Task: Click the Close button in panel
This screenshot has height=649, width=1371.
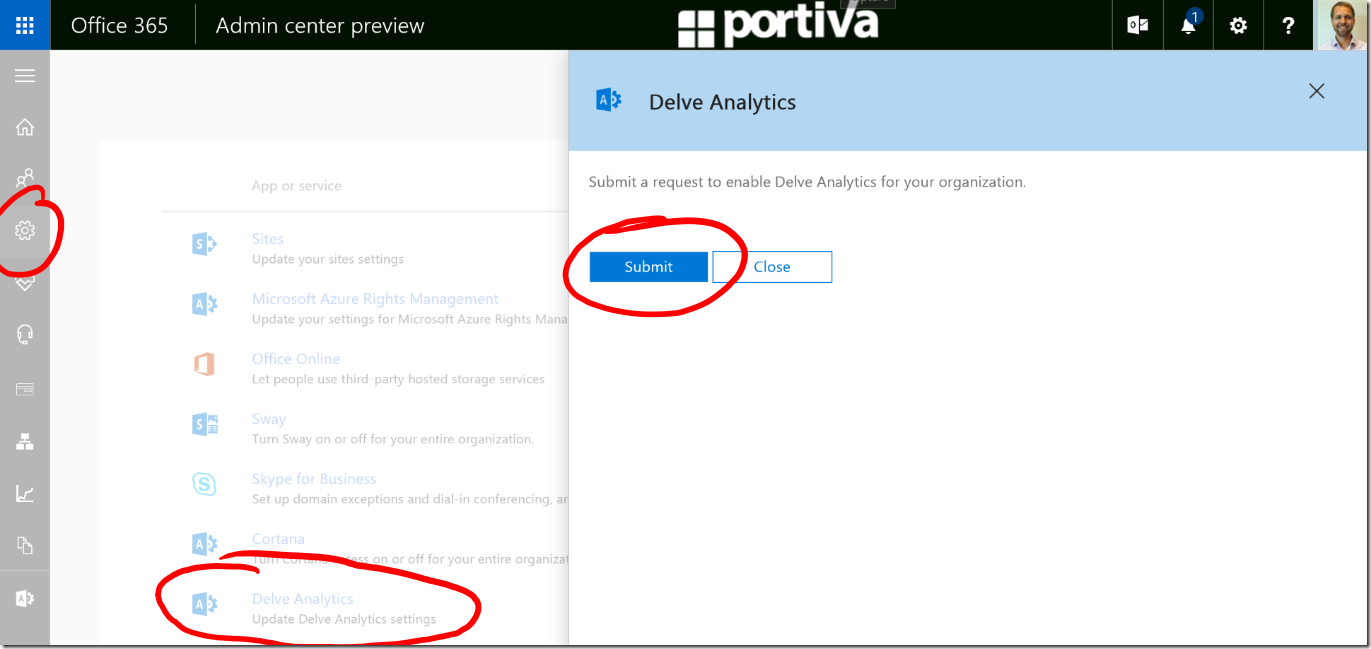Action: pos(772,267)
